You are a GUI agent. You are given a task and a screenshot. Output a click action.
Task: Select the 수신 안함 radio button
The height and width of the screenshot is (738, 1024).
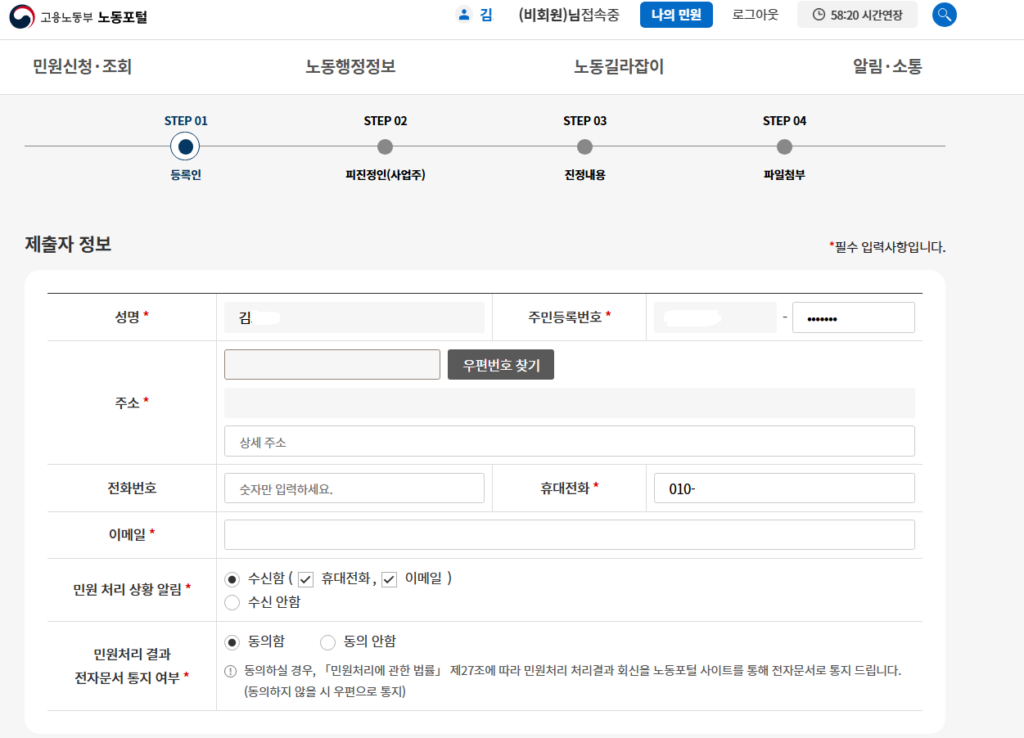click(x=232, y=601)
